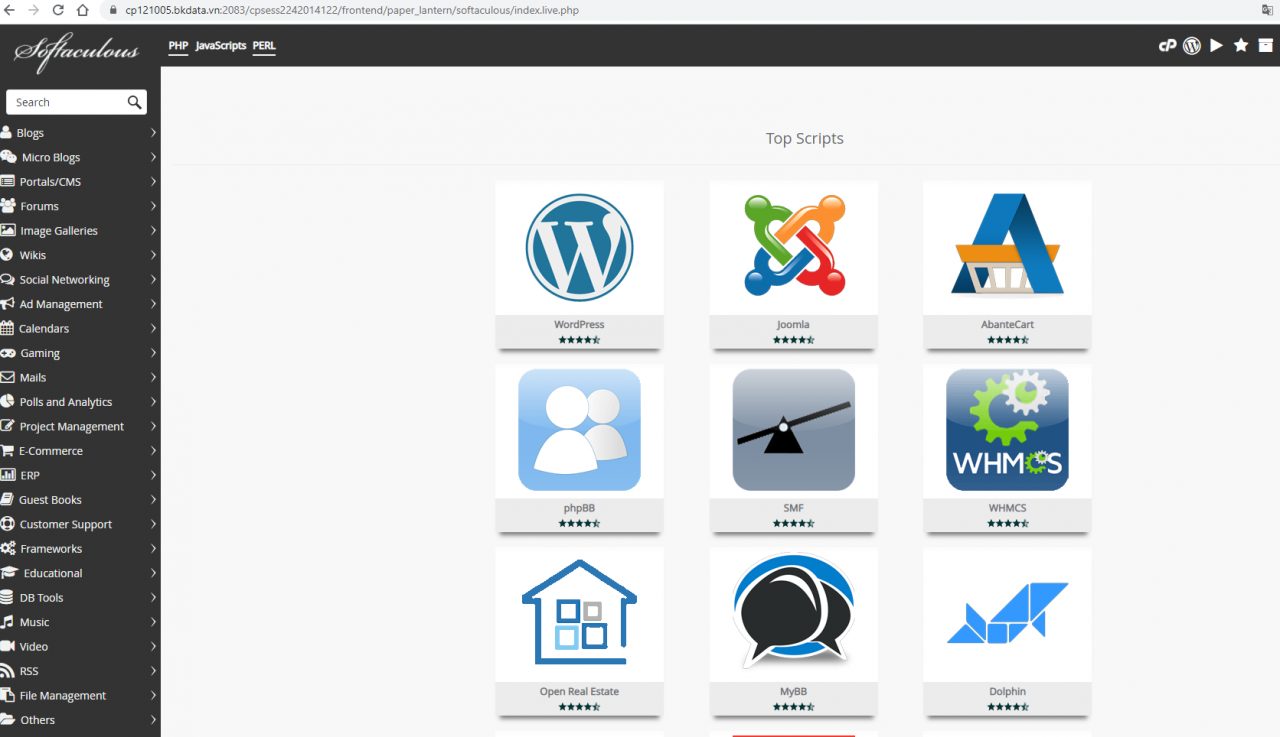Click the RSS feed icon
The height and width of the screenshot is (737, 1280).
pos(7,671)
